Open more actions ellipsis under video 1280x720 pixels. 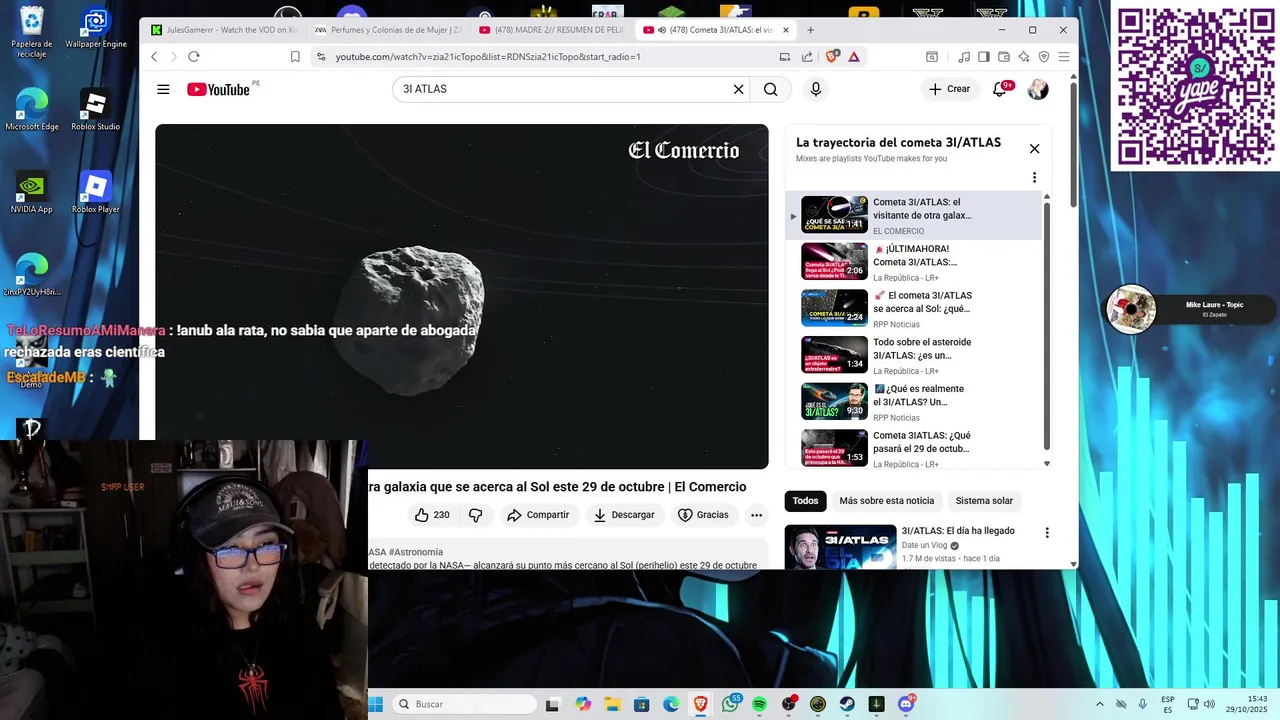pos(757,515)
